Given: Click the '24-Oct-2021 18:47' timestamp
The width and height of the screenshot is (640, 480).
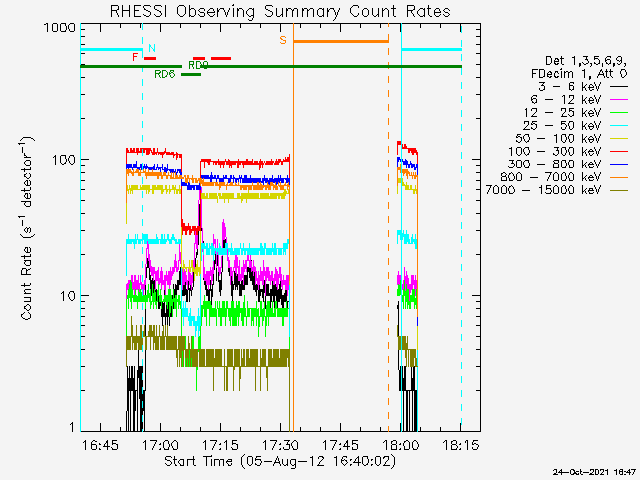Looking at the screenshot, I should coord(594,472).
